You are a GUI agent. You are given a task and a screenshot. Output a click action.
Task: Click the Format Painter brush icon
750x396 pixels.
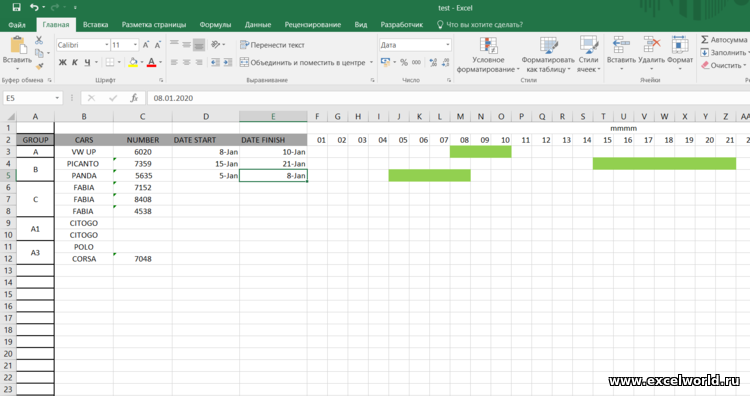(39, 65)
